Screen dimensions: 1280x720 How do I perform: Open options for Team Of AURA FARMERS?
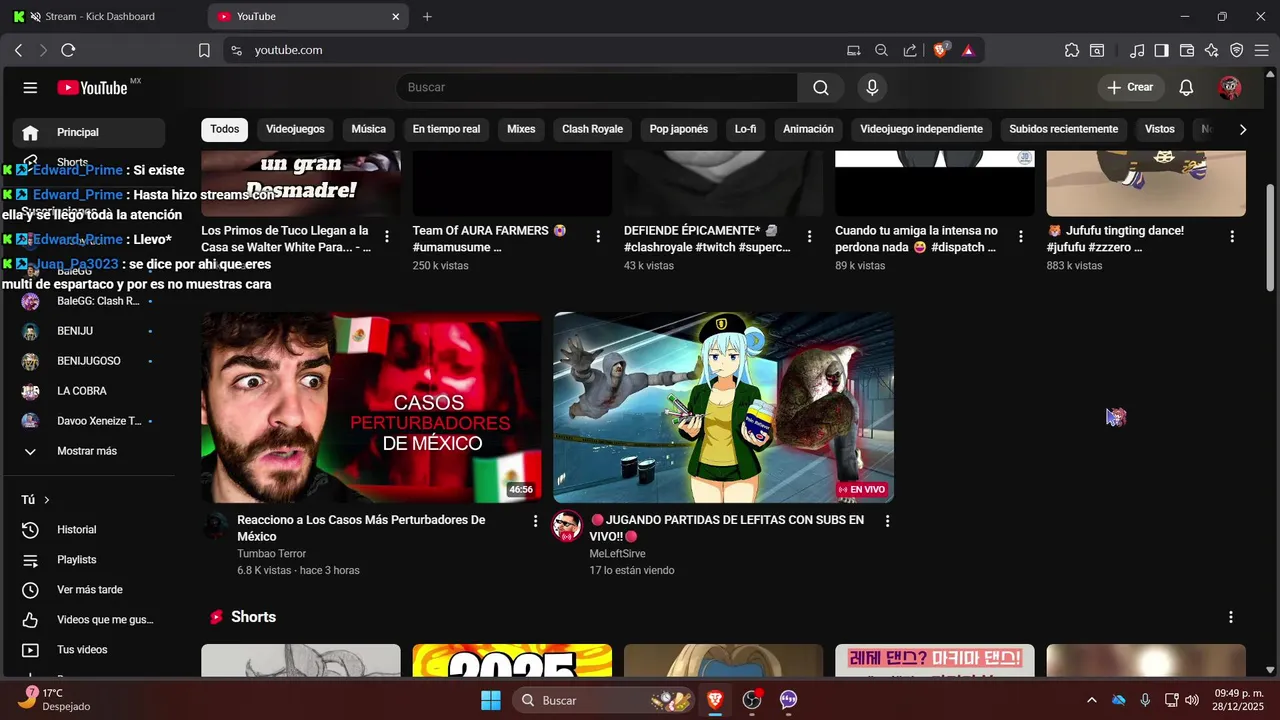point(598,237)
